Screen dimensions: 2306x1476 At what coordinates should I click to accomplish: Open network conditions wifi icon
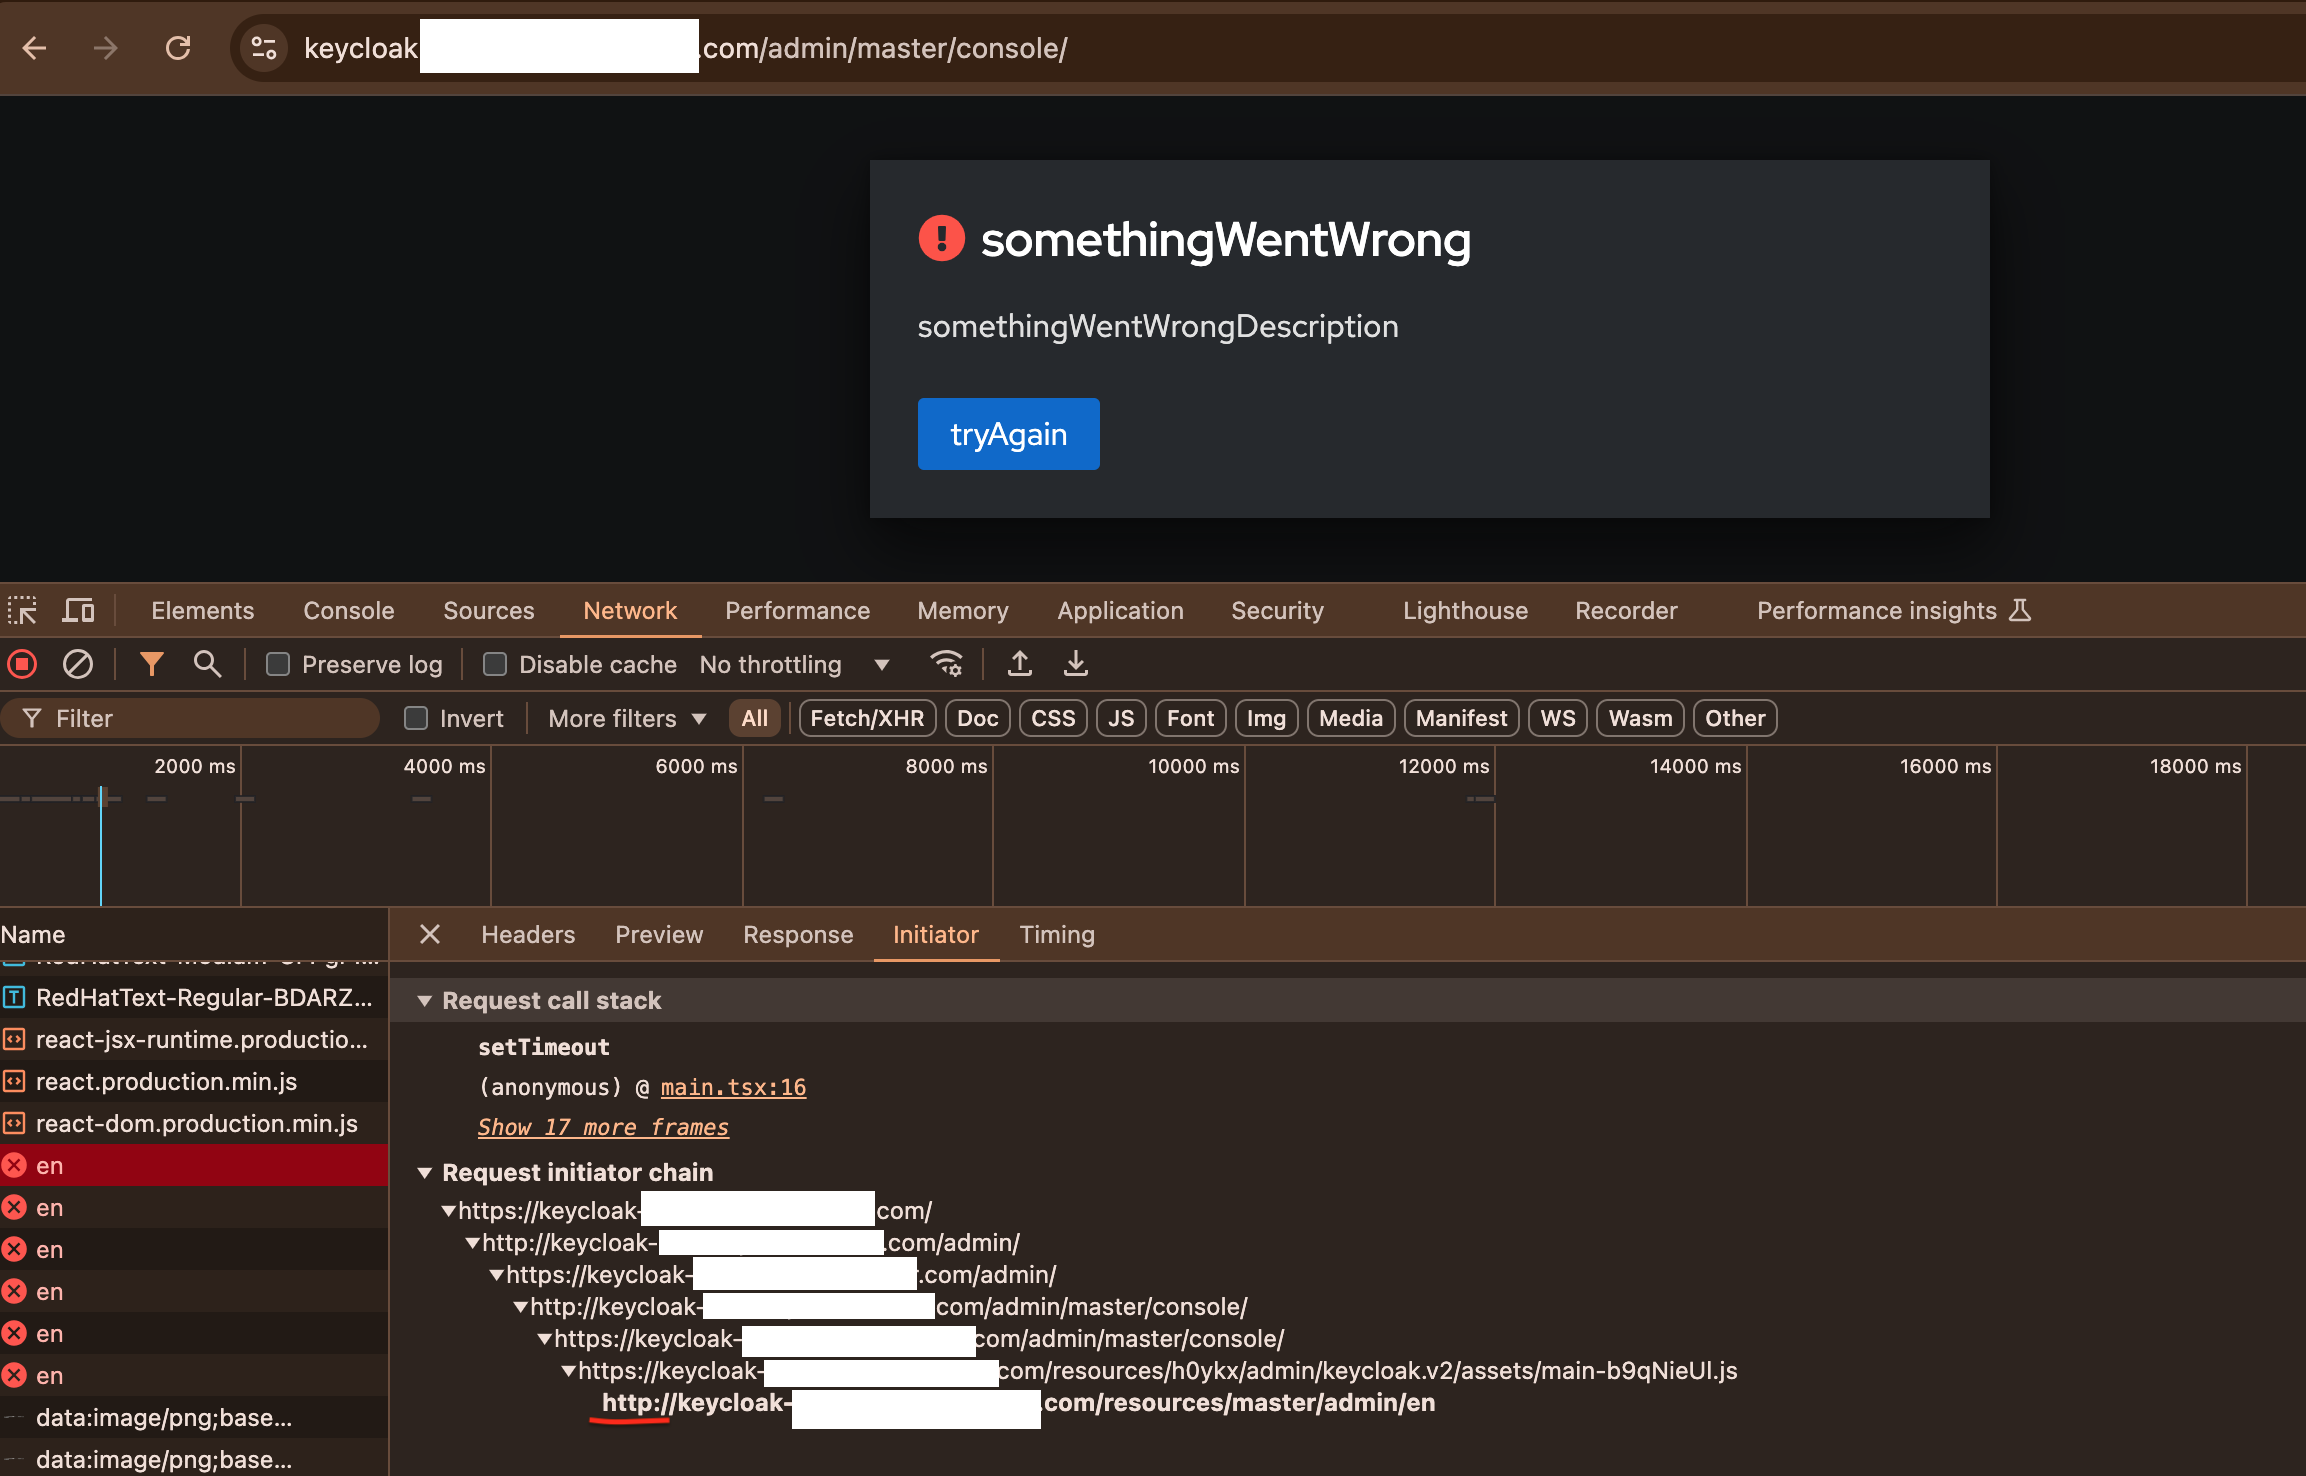coord(946,664)
